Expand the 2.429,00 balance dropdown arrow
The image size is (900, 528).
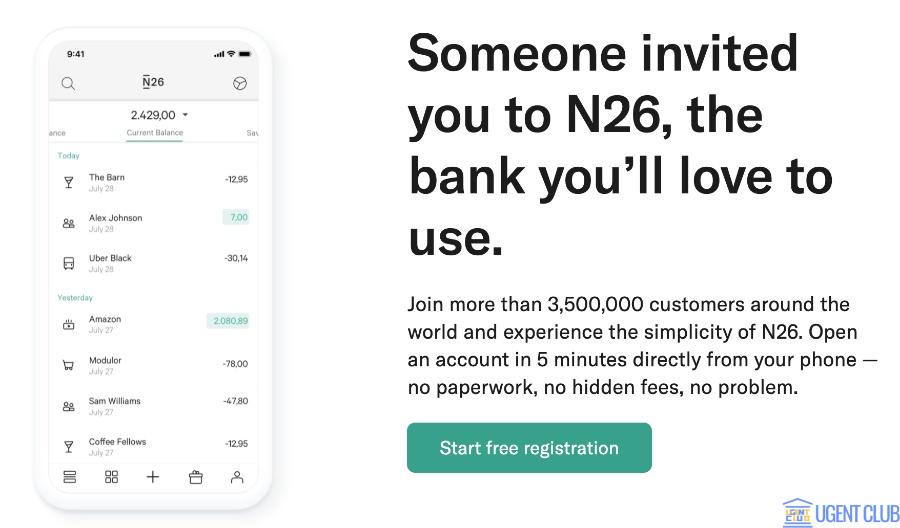click(185, 115)
